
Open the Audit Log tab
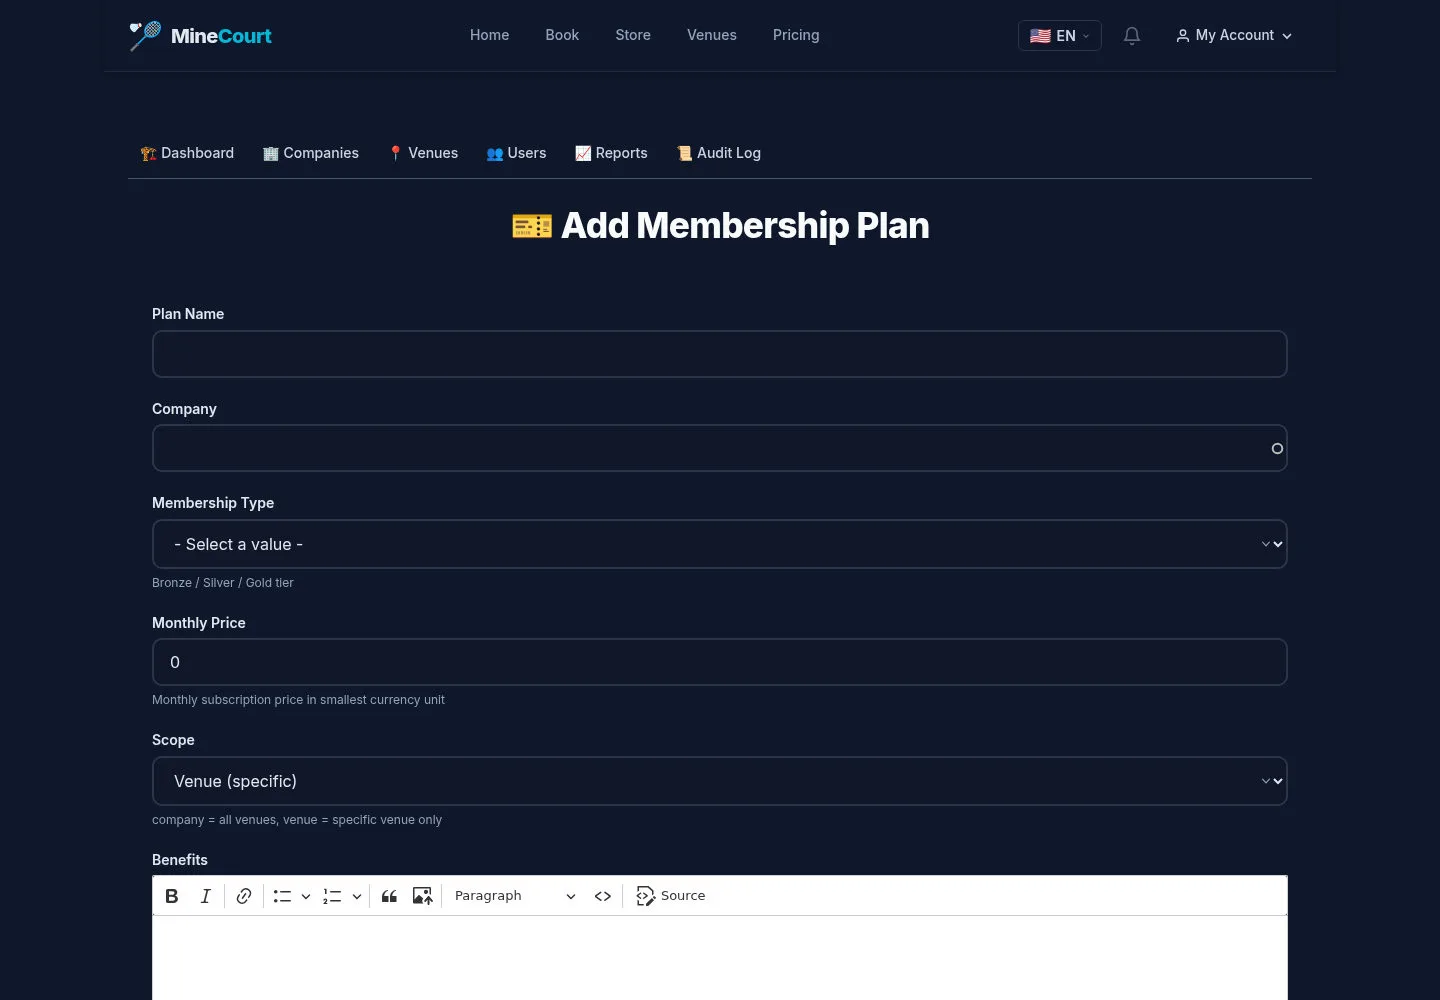(719, 153)
